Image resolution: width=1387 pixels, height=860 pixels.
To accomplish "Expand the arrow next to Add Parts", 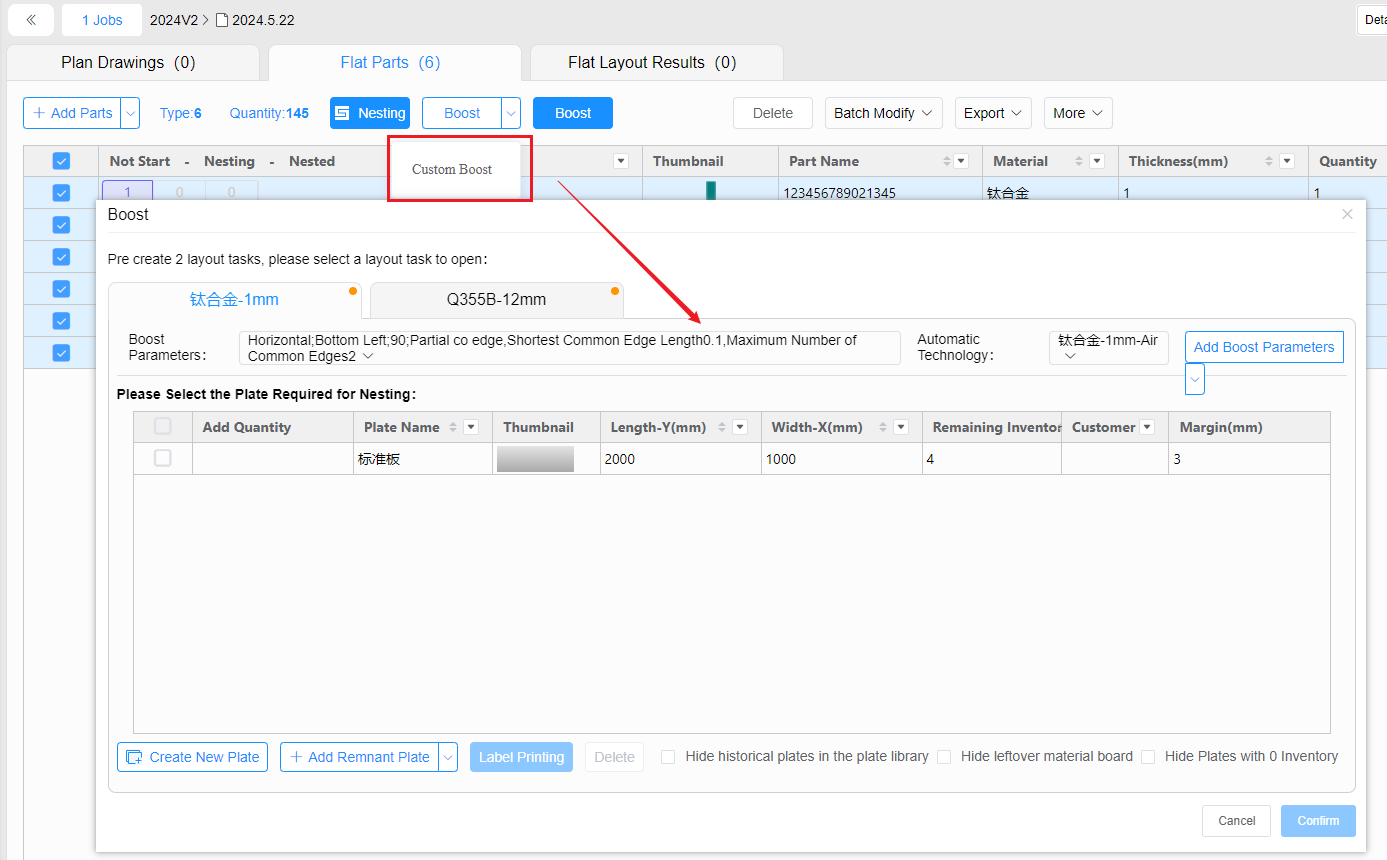I will click(x=130, y=113).
